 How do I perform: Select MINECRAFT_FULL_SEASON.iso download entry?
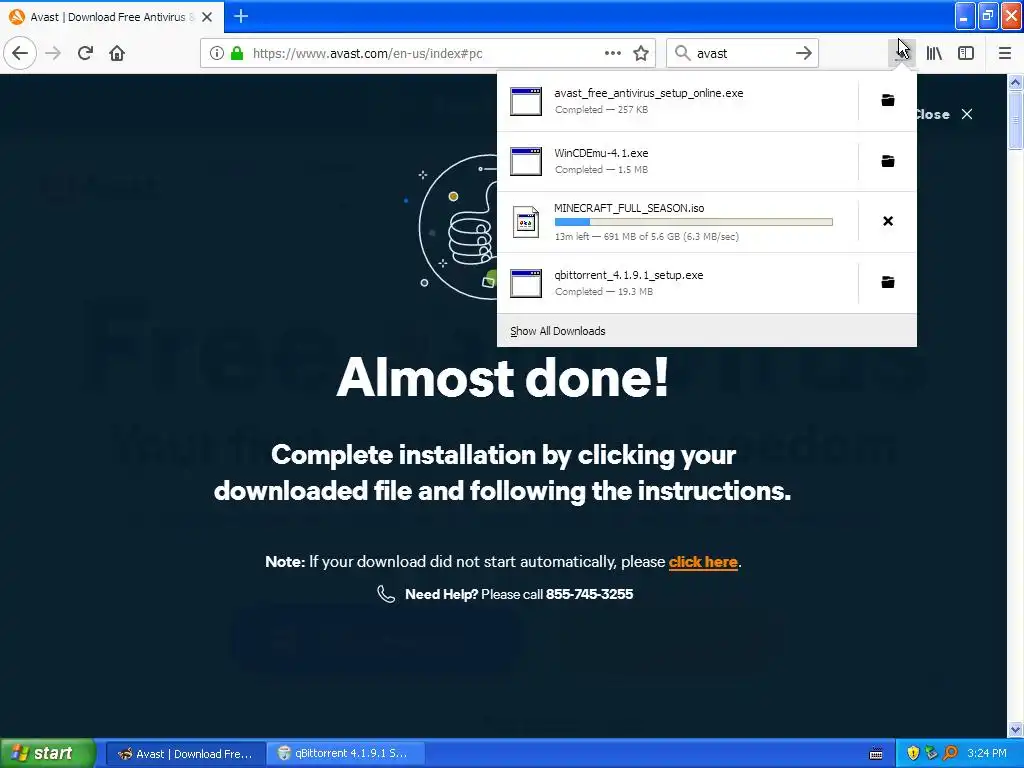pyautogui.click(x=678, y=222)
